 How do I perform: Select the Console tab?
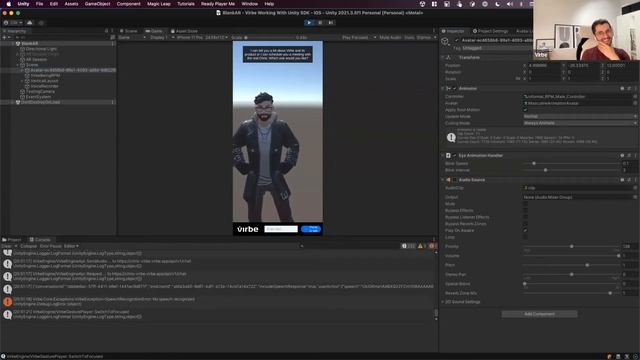click(x=40, y=240)
